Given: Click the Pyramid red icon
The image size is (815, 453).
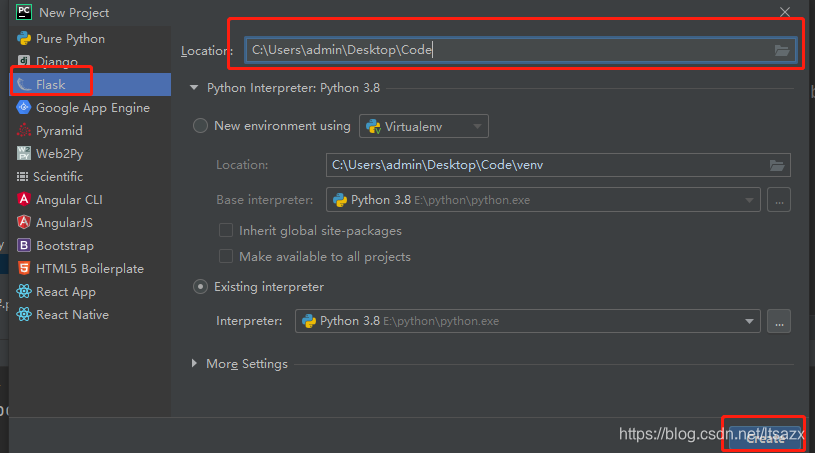Looking at the screenshot, I should tap(24, 130).
